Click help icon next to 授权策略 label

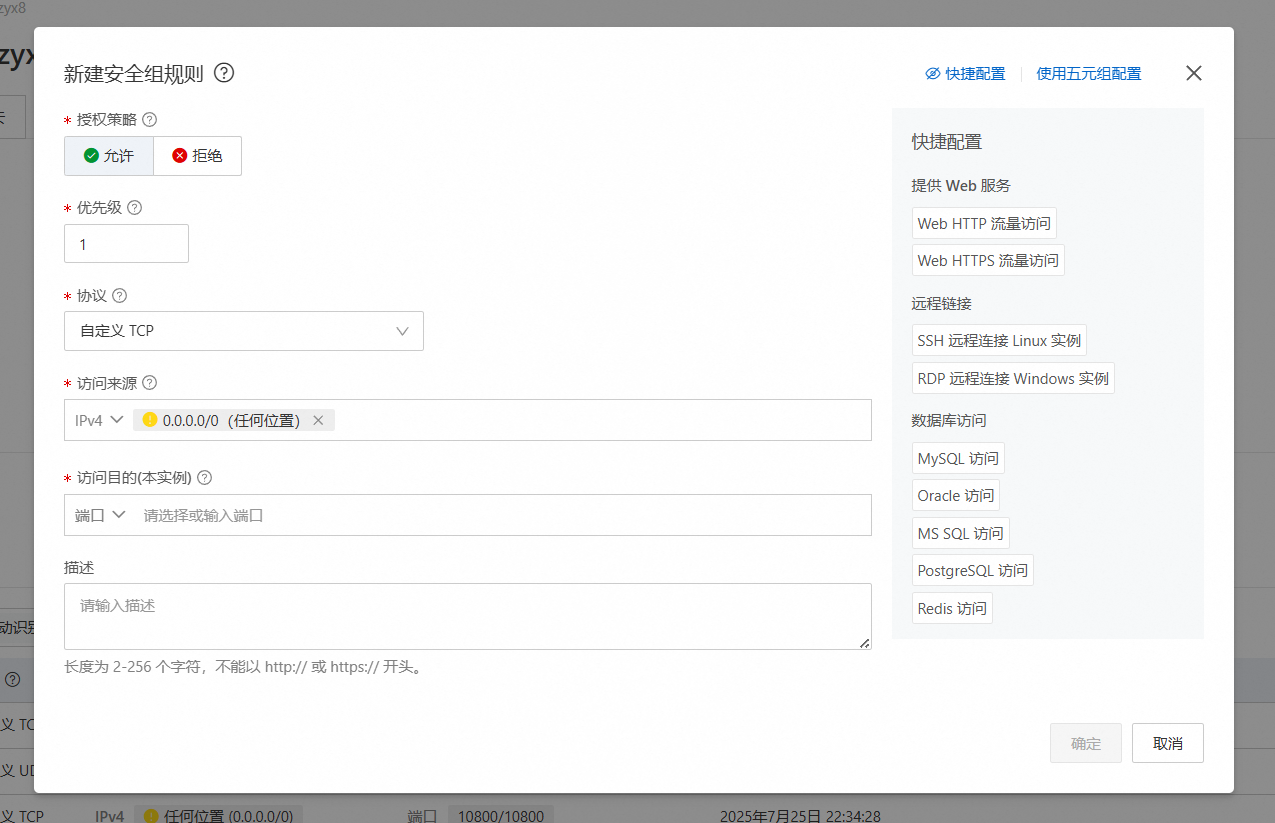tap(150, 120)
